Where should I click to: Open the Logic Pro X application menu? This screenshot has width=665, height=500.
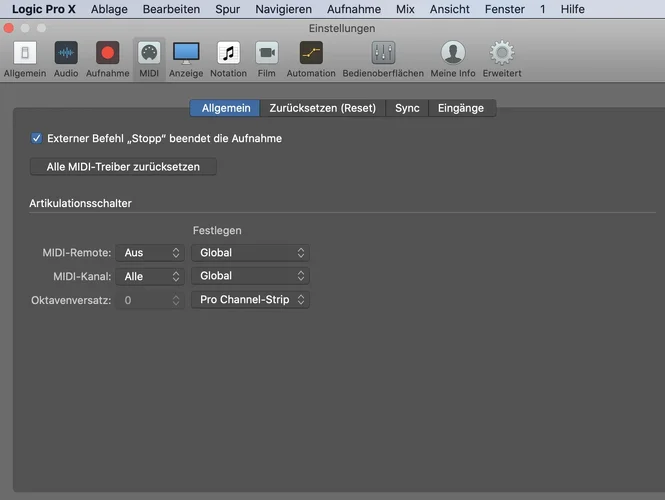(44, 9)
